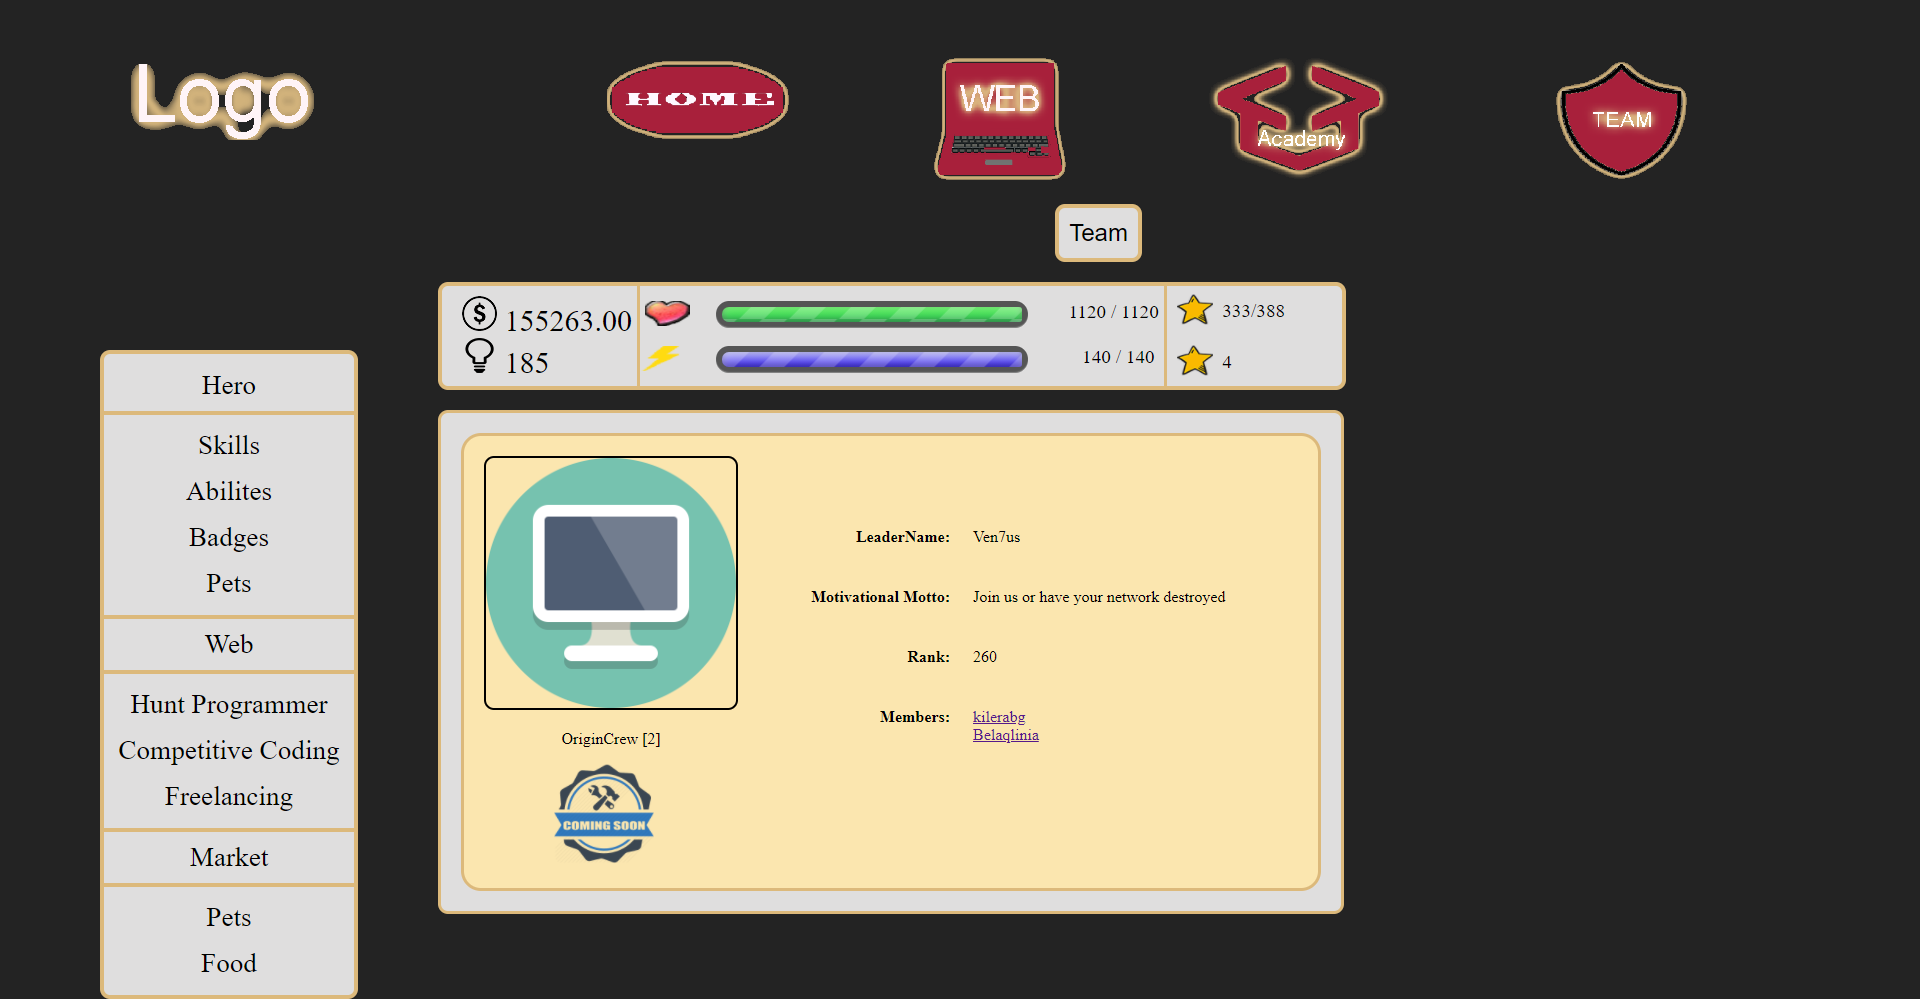The height and width of the screenshot is (999, 1920).
Task: Click the Team submenu button
Action: tap(1098, 233)
